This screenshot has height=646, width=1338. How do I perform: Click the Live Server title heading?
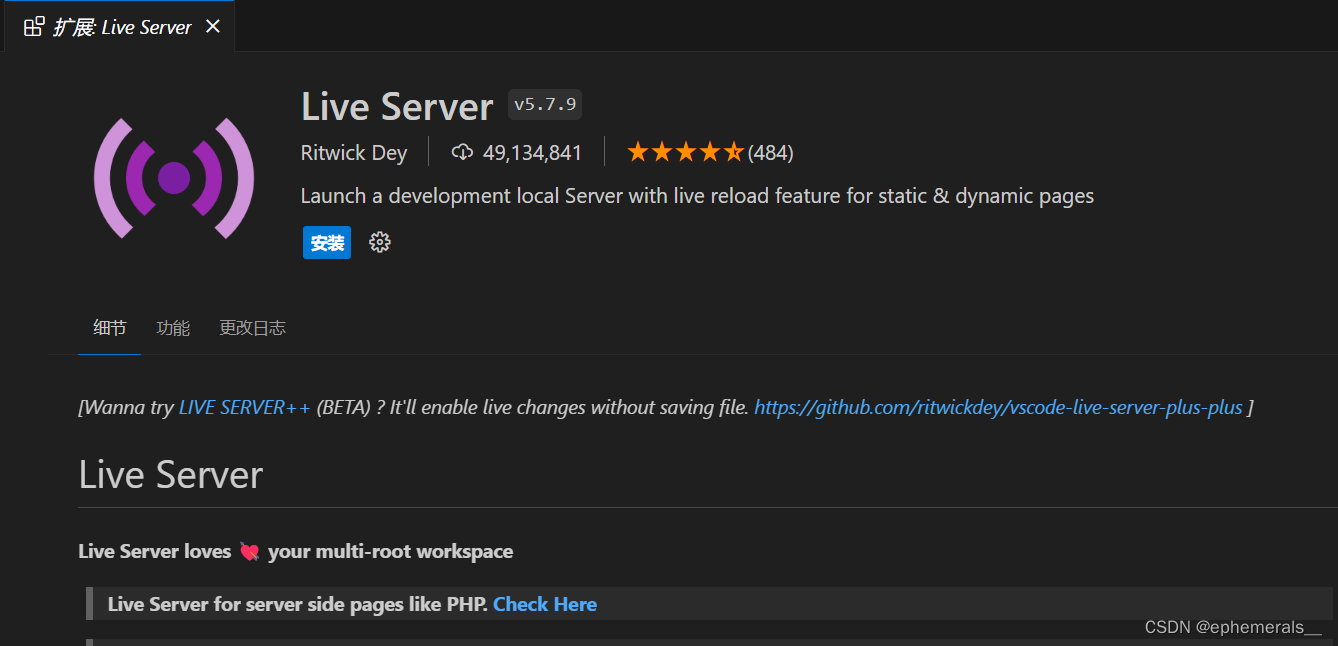[397, 107]
